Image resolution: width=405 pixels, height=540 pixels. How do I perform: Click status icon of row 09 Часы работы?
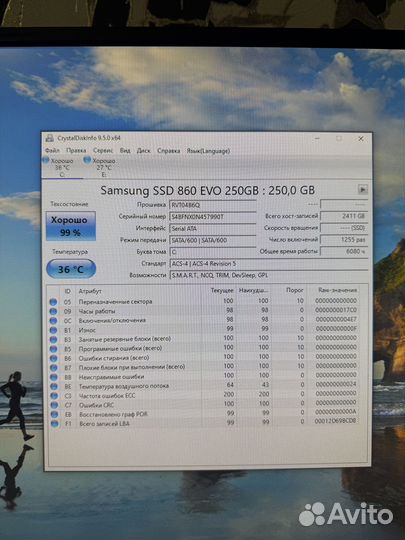pyautogui.click(x=53, y=311)
